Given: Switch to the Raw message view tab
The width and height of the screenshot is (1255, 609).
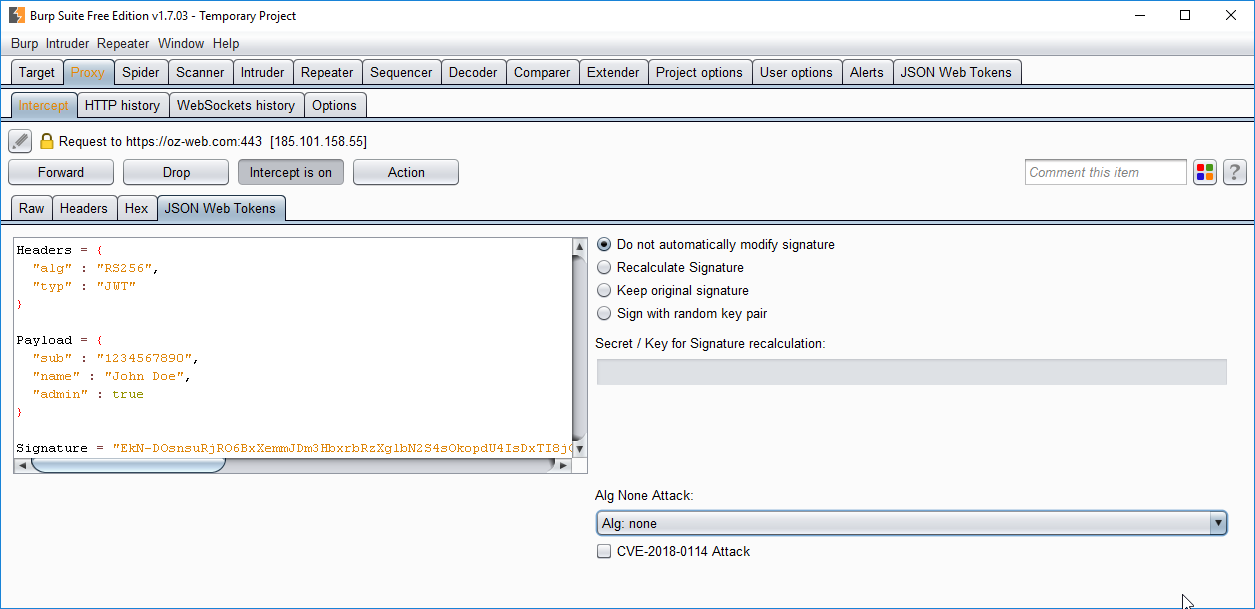Looking at the screenshot, I should (32, 208).
